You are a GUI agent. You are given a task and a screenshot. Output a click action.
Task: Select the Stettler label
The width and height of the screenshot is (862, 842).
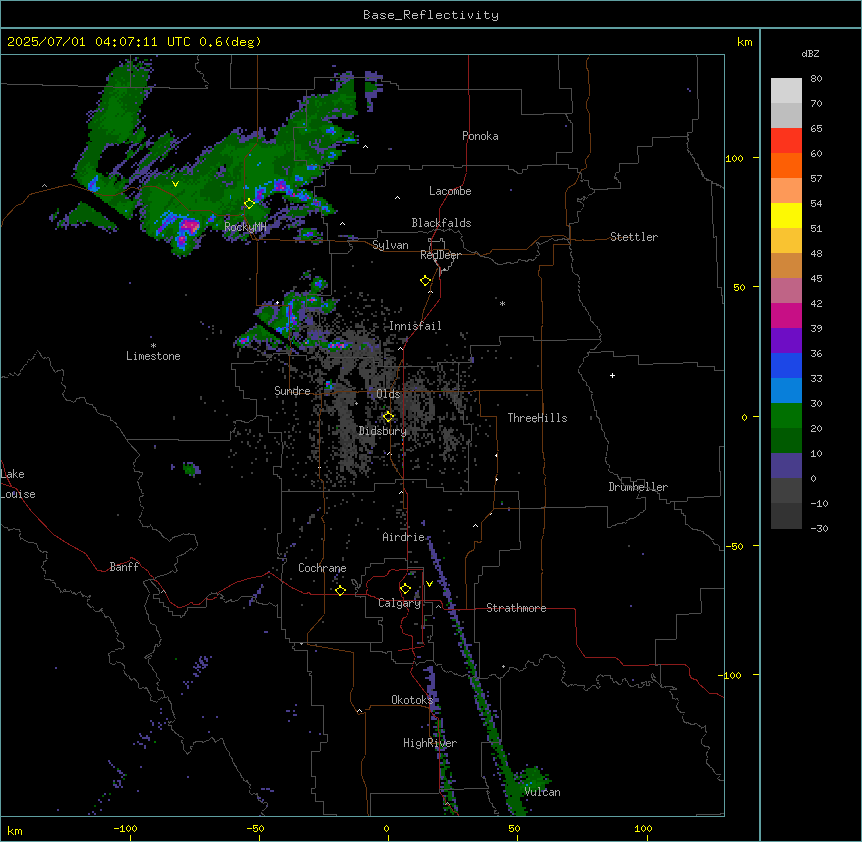pyautogui.click(x=634, y=237)
